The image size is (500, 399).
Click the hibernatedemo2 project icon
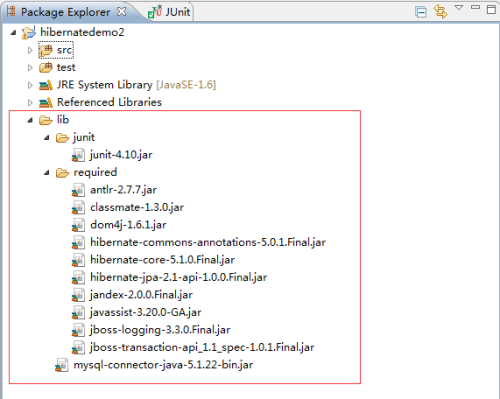click(x=29, y=32)
